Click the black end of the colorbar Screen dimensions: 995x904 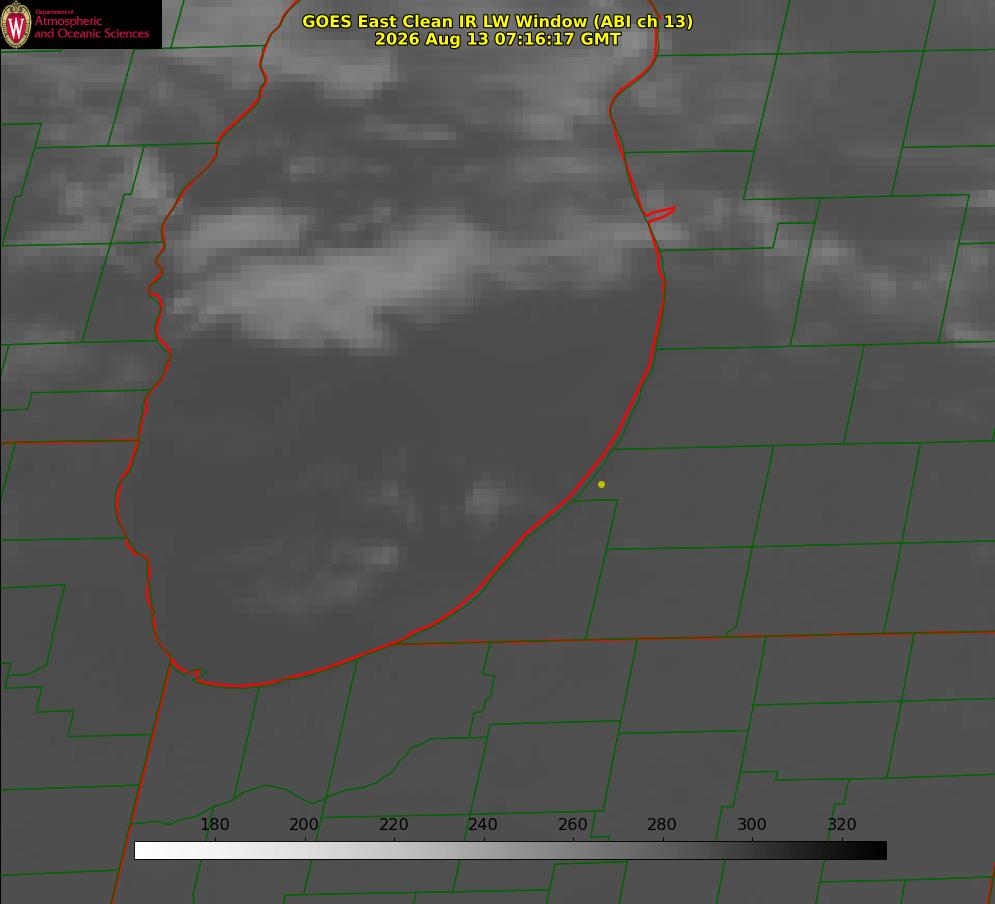[878, 850]
